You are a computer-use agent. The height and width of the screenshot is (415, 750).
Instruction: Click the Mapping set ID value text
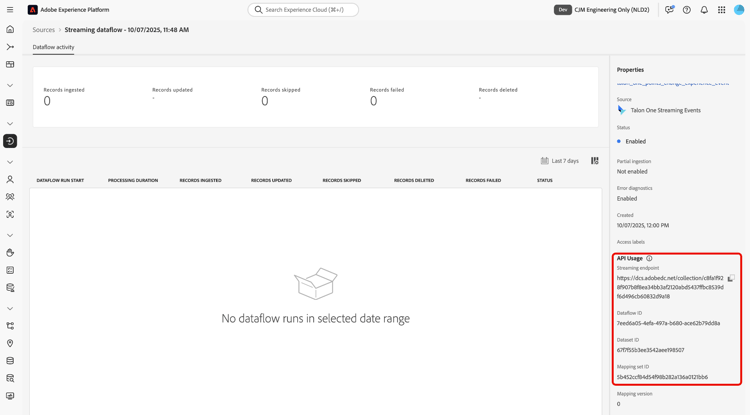tap(662, 377)
